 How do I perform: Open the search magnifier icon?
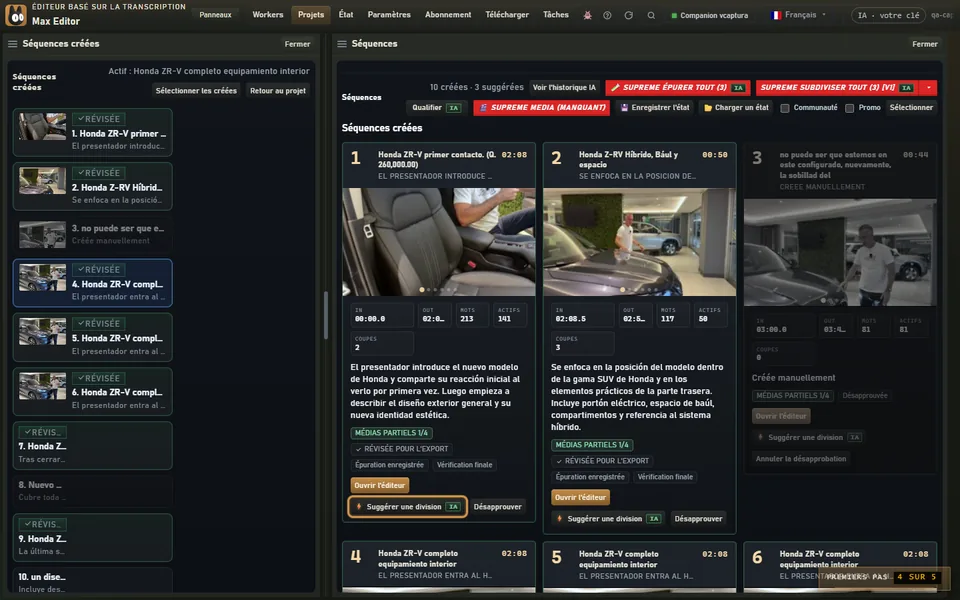coord(651,15)
